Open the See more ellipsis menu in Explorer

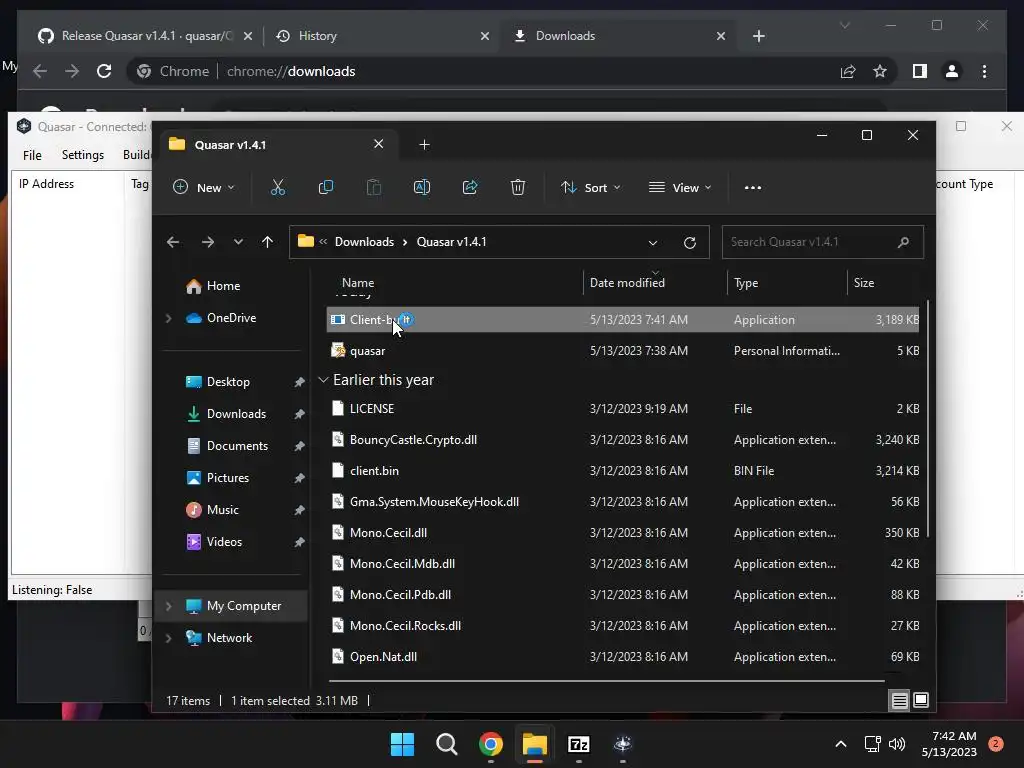coord(753,187)
